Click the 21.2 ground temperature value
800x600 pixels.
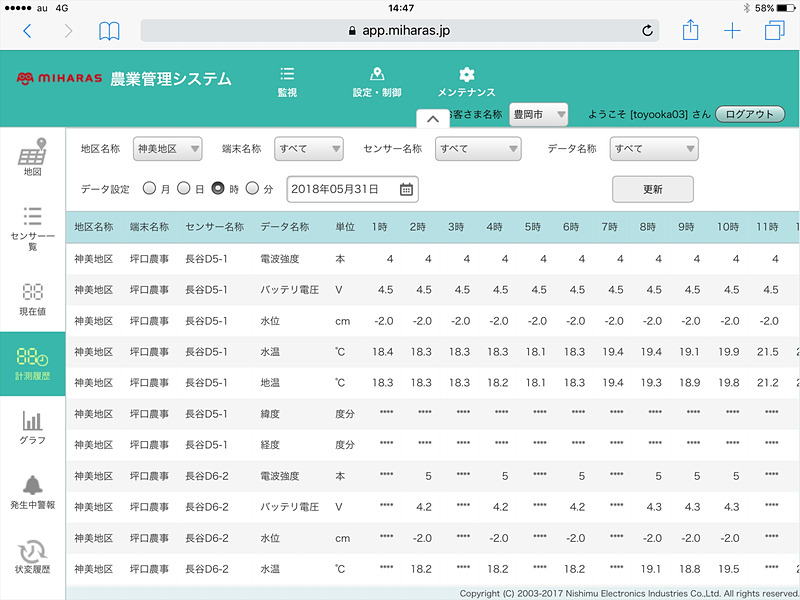[768, 383]
